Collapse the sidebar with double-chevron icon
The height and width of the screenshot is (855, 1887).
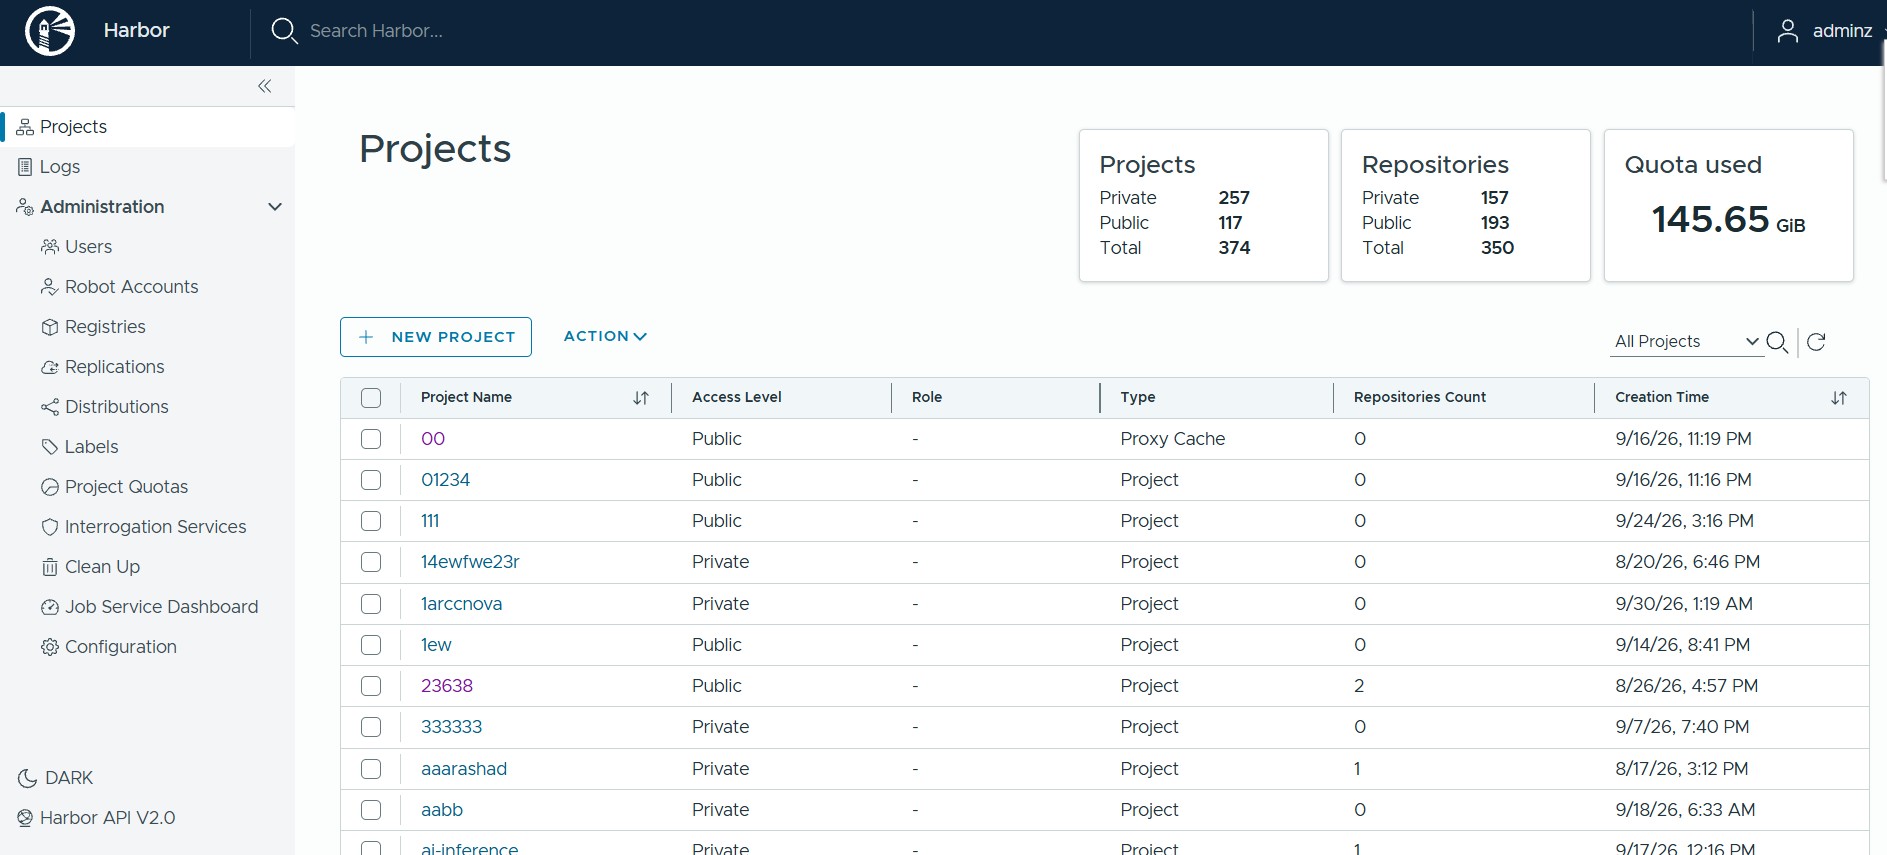pos(264,86)
